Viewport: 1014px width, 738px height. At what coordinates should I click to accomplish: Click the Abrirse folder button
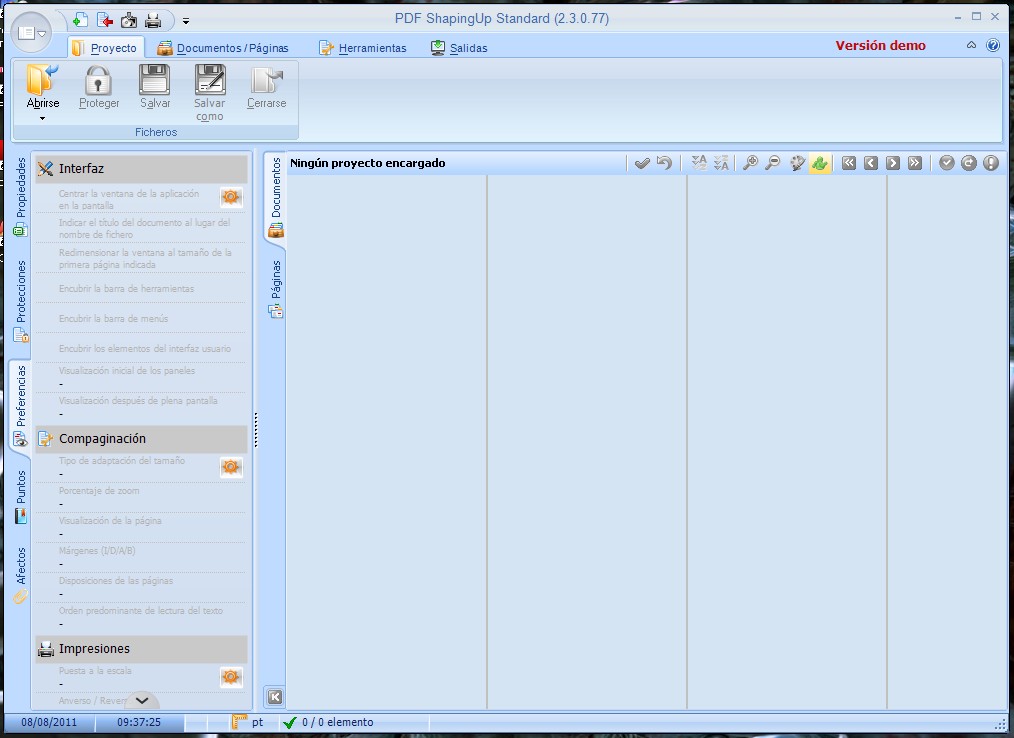point(43,87)
